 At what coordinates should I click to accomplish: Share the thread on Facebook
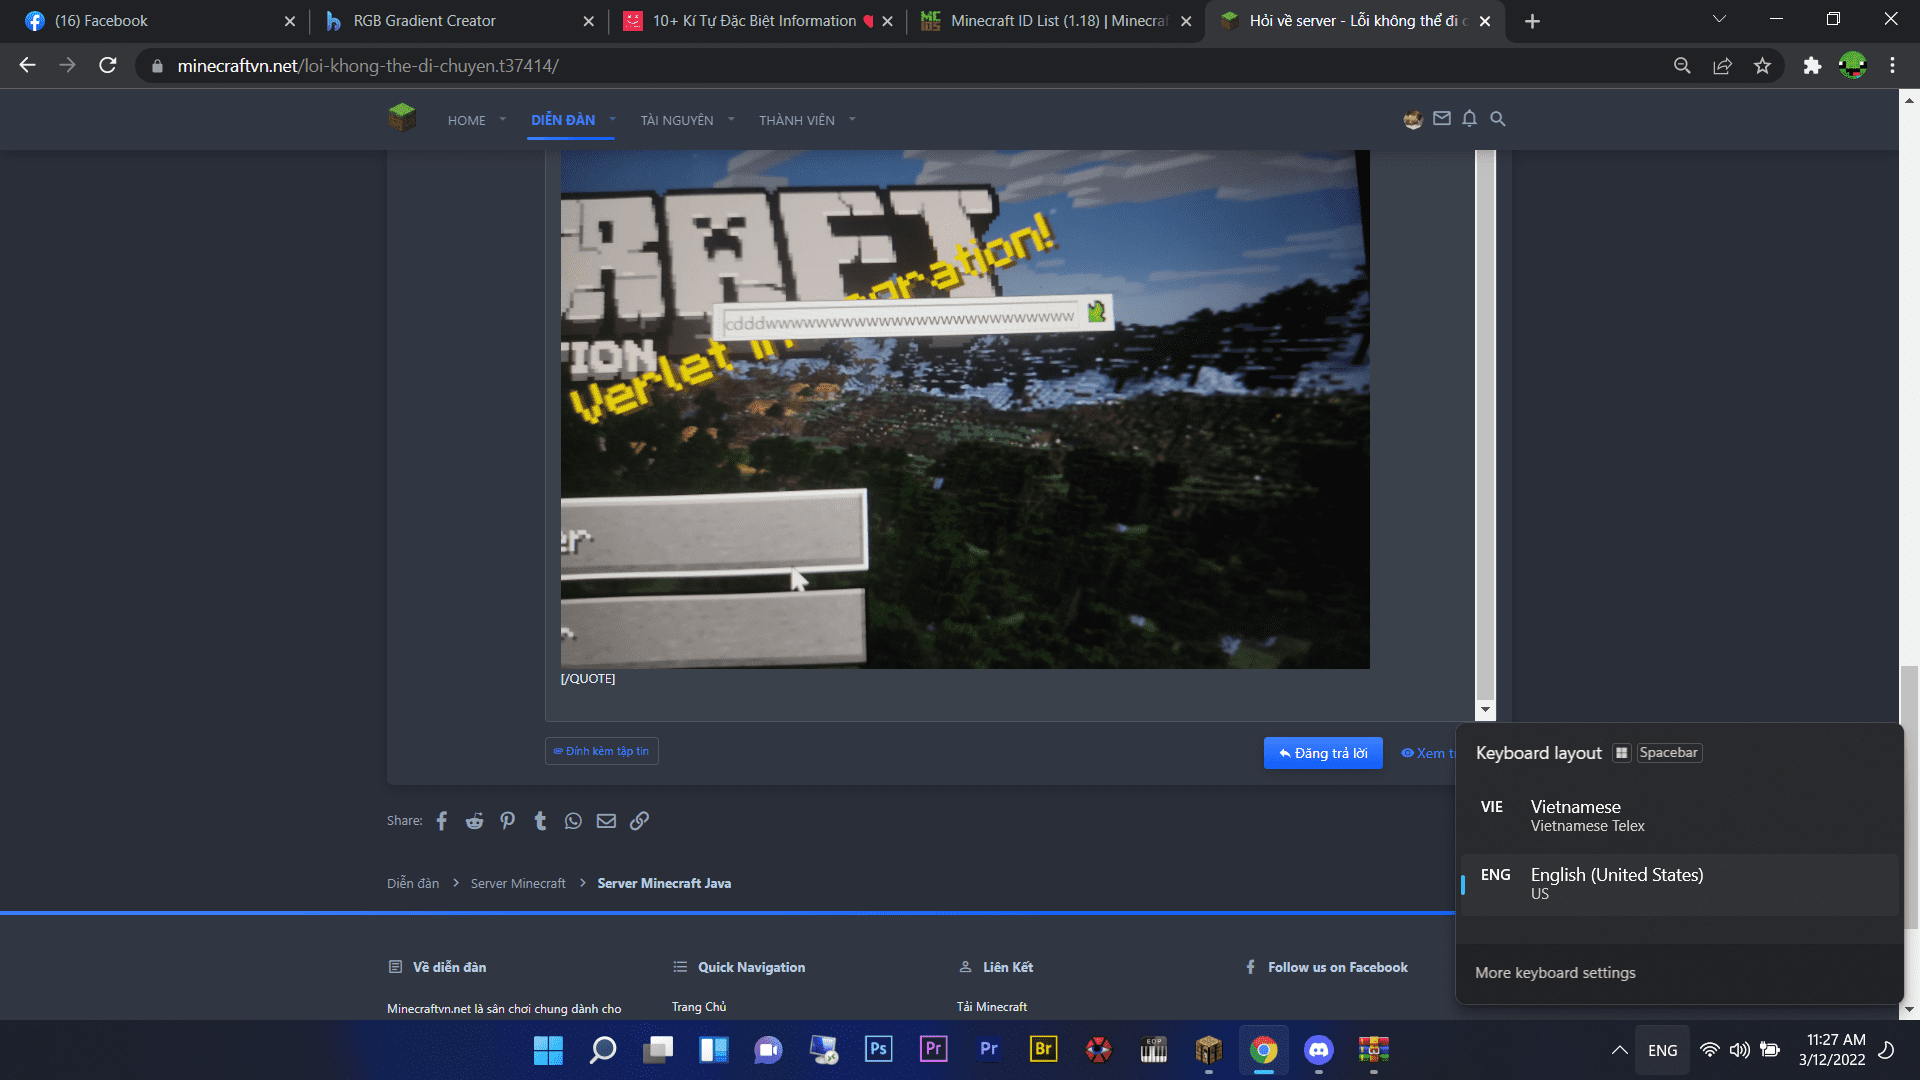(x=441, y=821)
